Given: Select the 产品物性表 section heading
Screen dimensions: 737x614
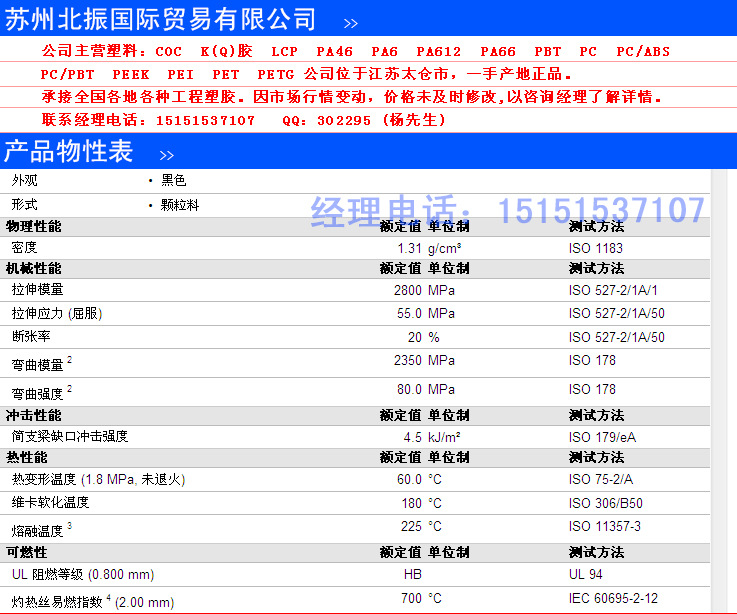Looking at the screenshot, I should click(x=68, y=152).
